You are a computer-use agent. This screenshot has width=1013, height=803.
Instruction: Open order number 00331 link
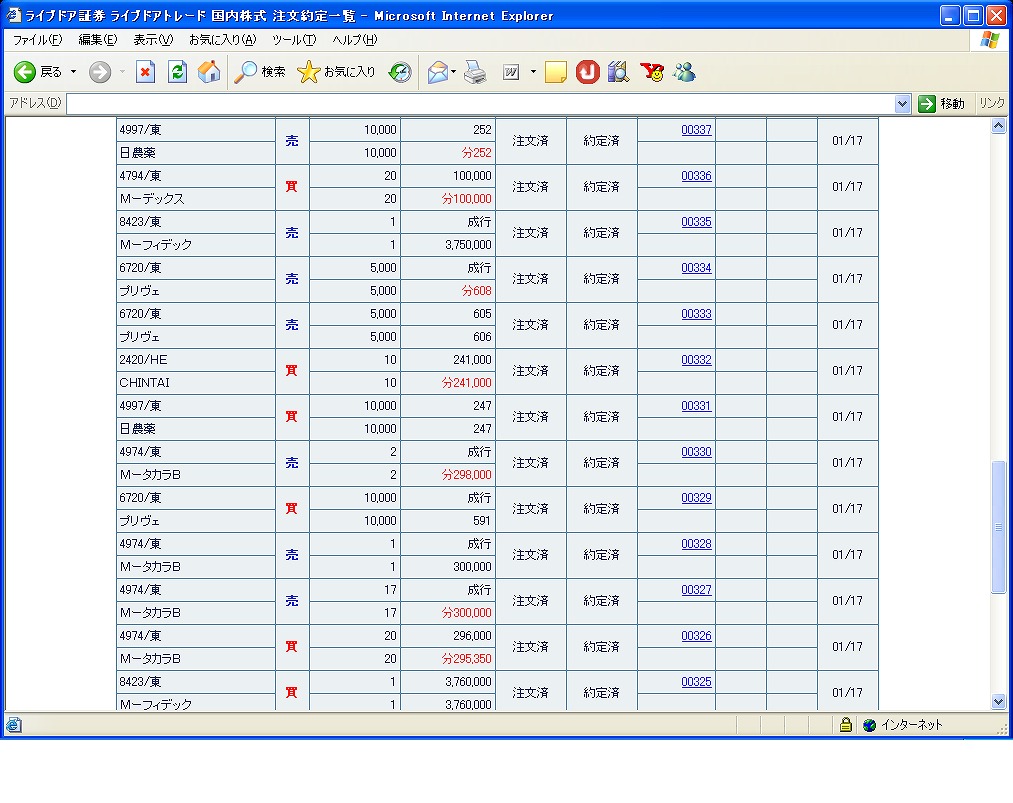696,405
